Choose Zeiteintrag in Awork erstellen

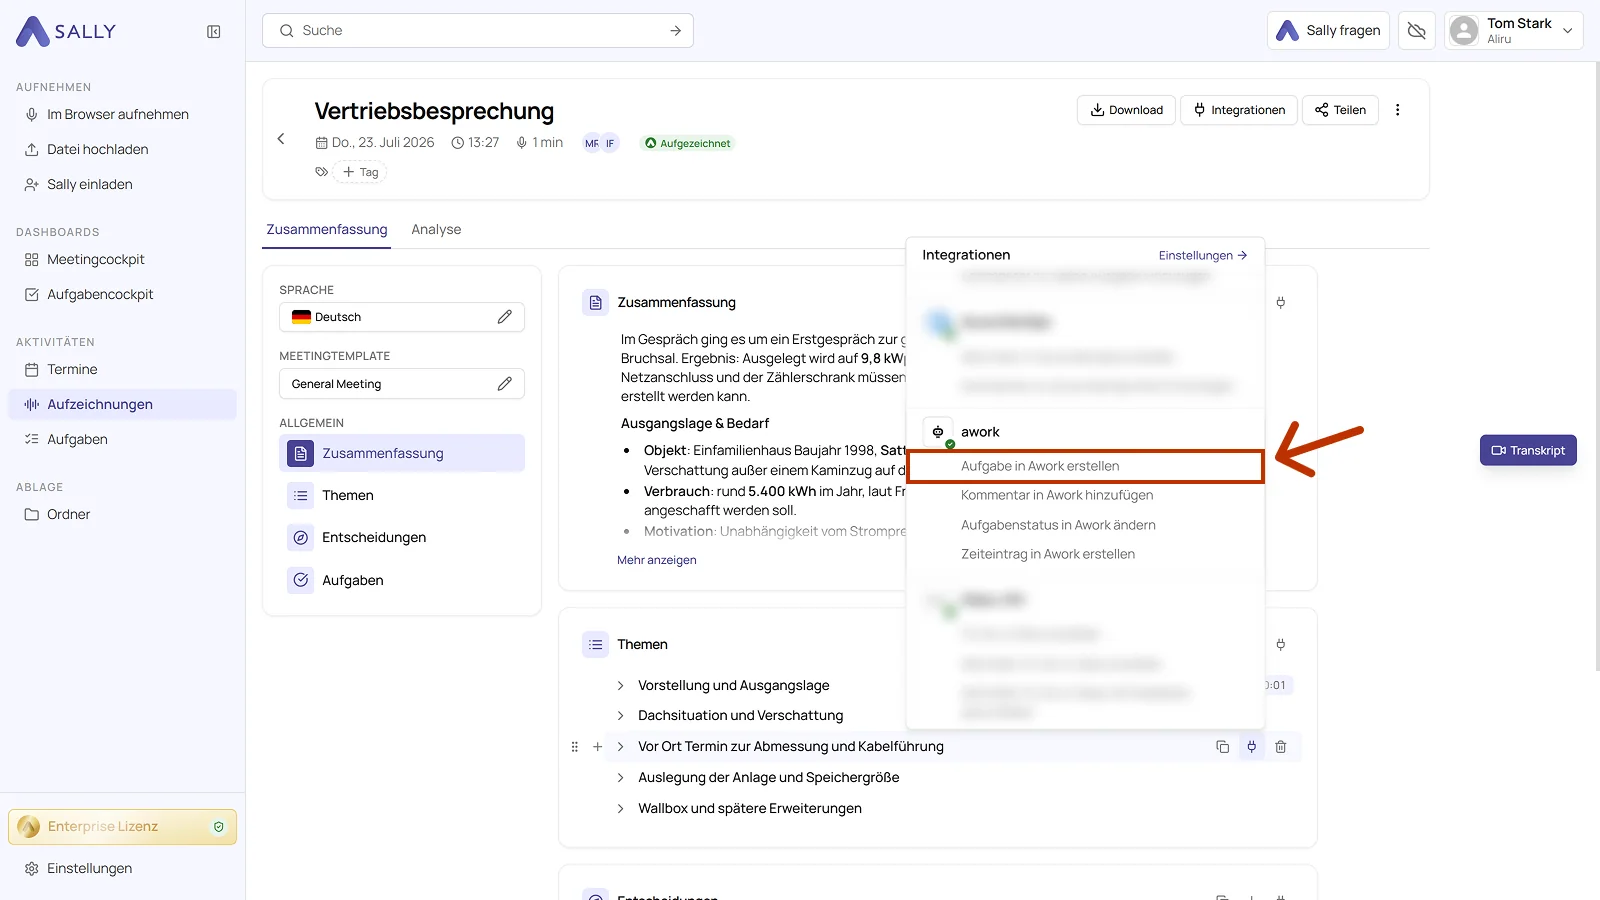pos(1048,554)
